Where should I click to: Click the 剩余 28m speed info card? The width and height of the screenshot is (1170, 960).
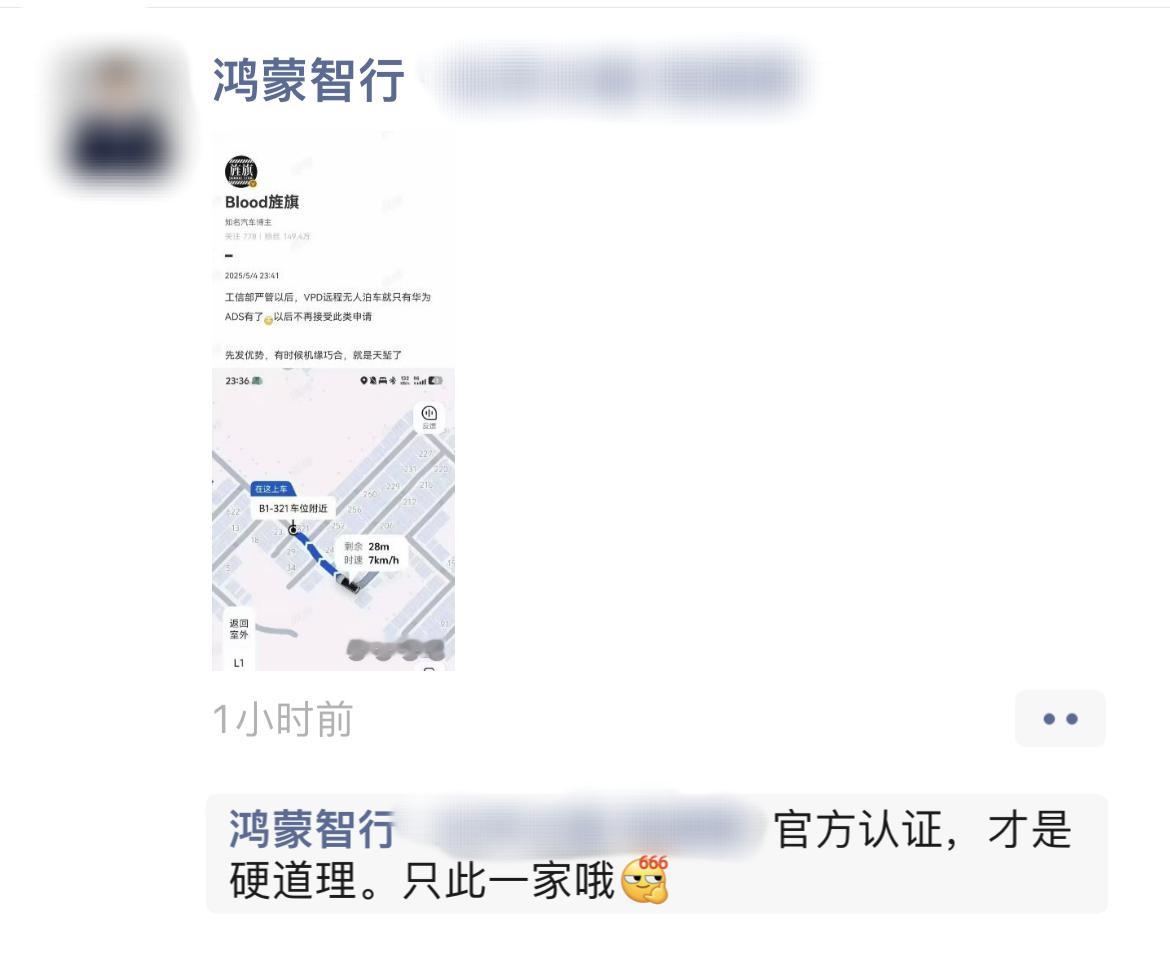point(372,553)
